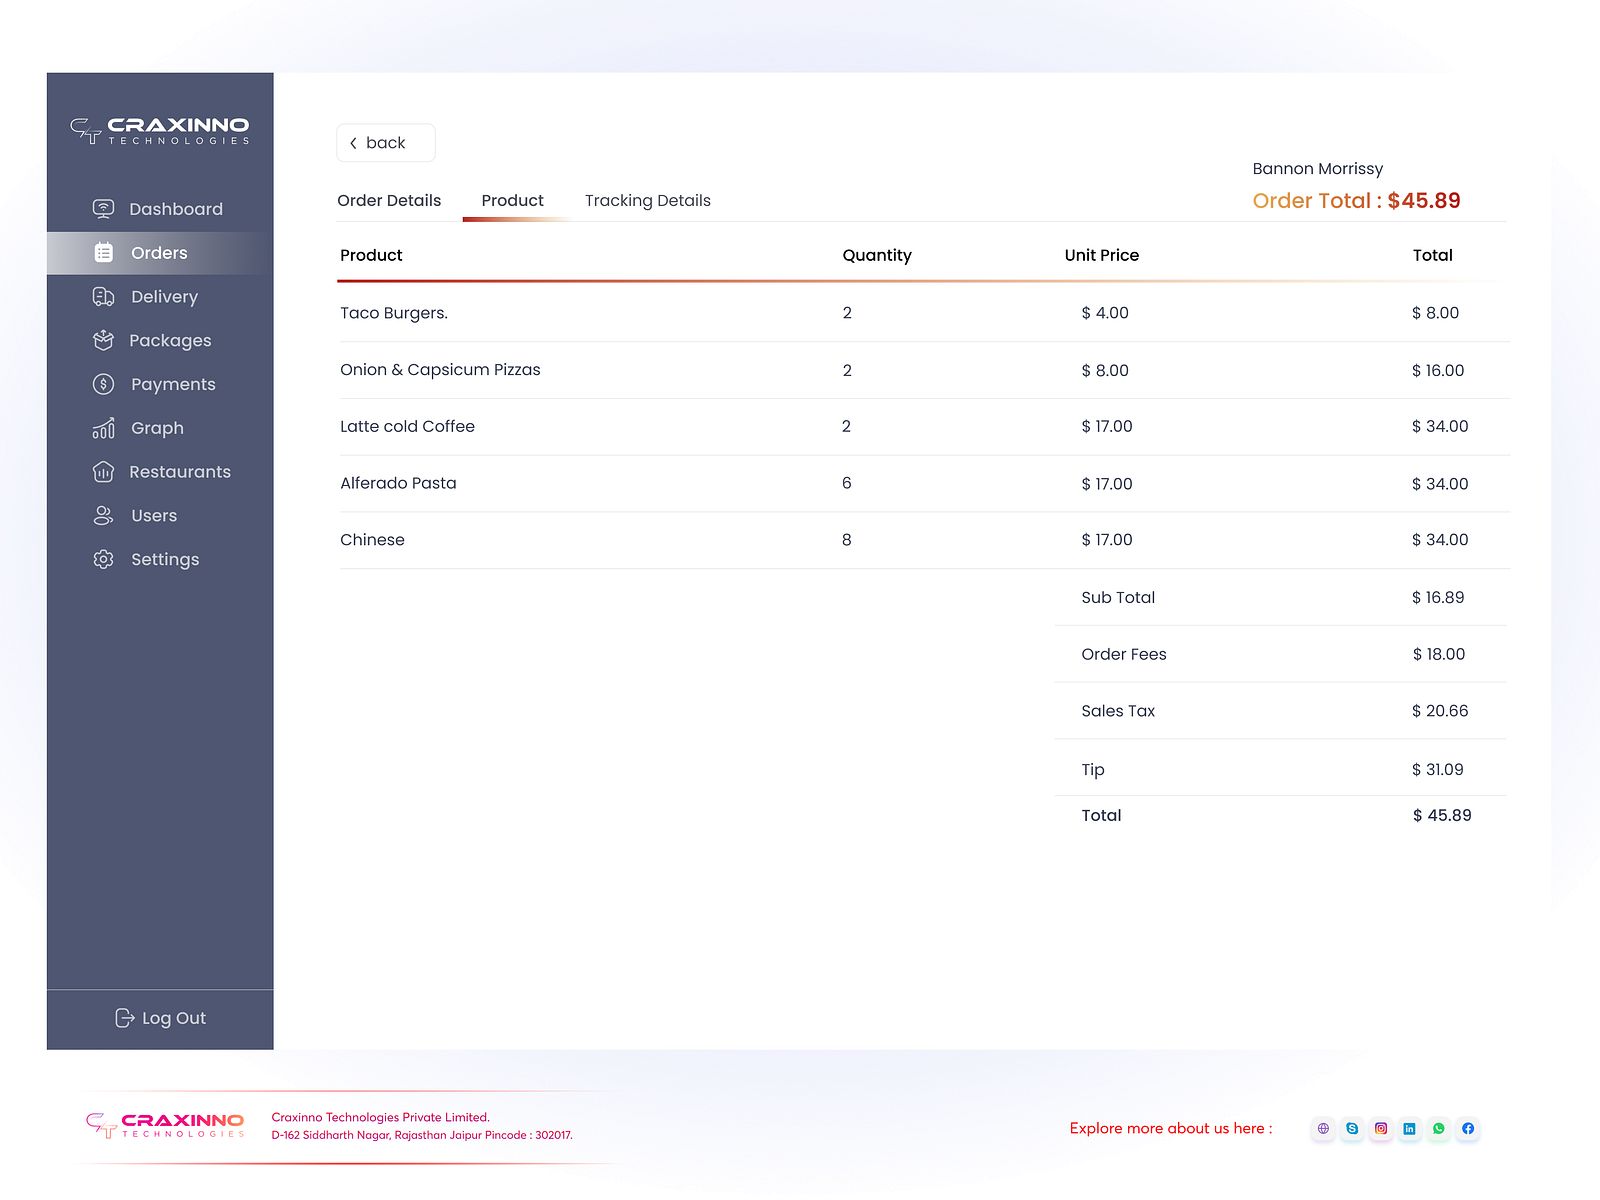Click the $ 8.00 unit price for Pizzas
Screen dimensions: 1600x1200
coord(1105,370)
